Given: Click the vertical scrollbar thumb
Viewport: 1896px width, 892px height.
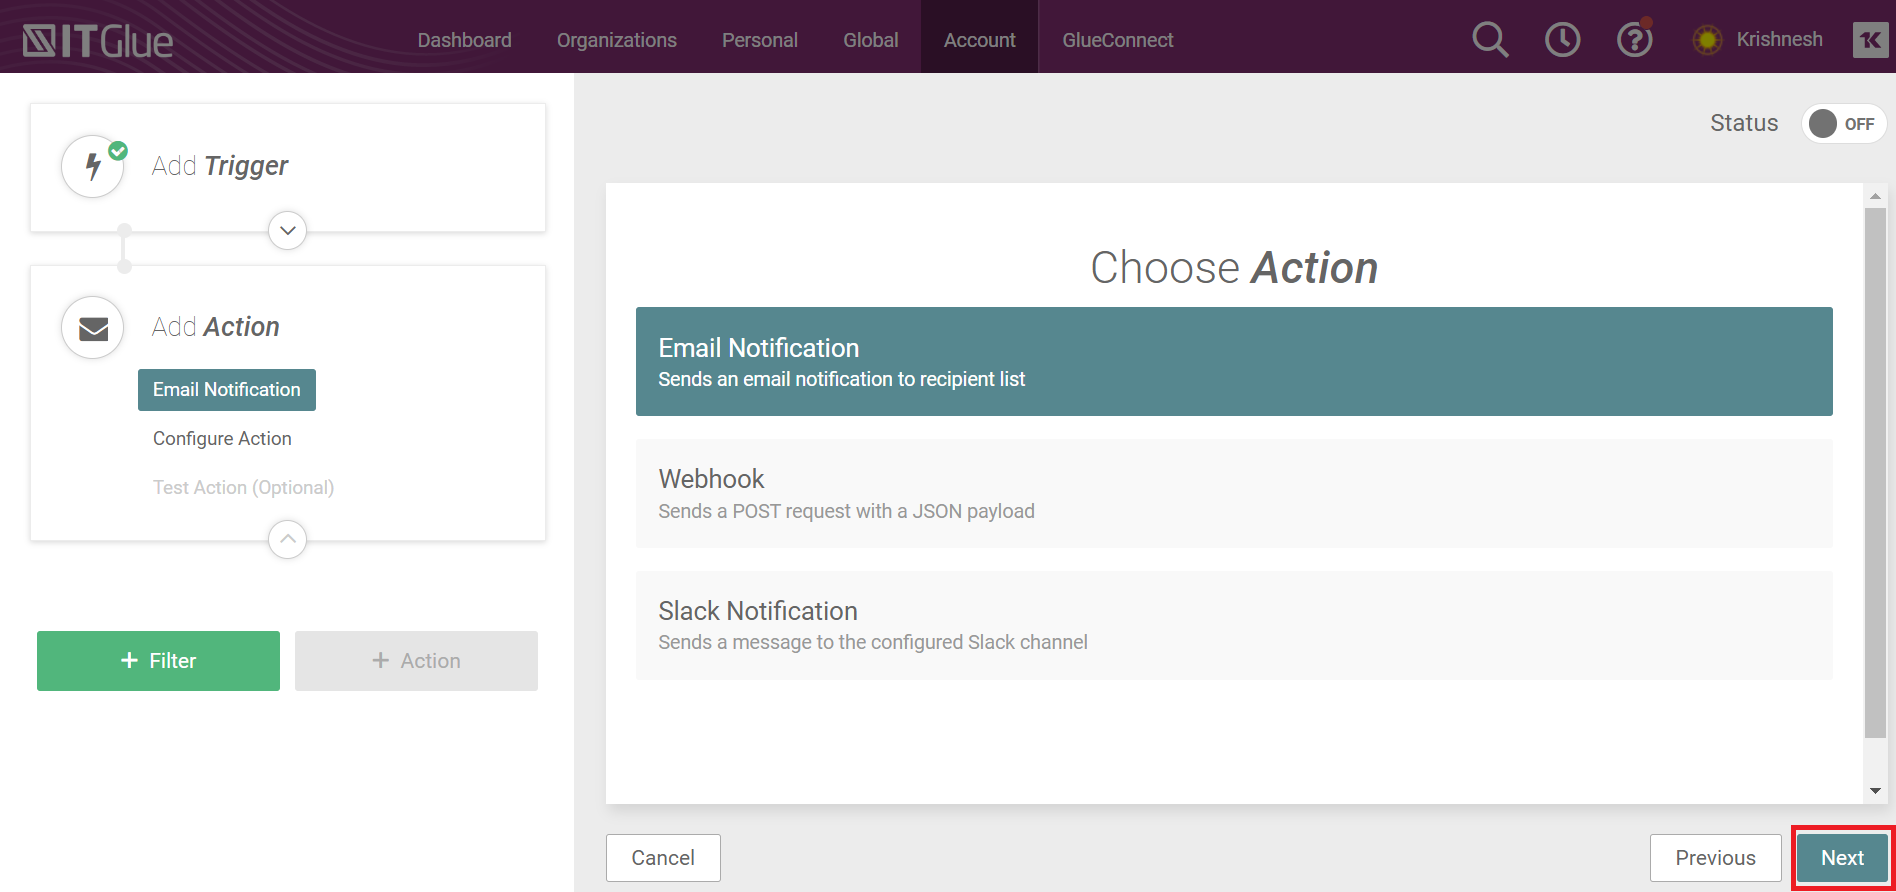Looking at the screenshot, I should [x=1875, y=473].
